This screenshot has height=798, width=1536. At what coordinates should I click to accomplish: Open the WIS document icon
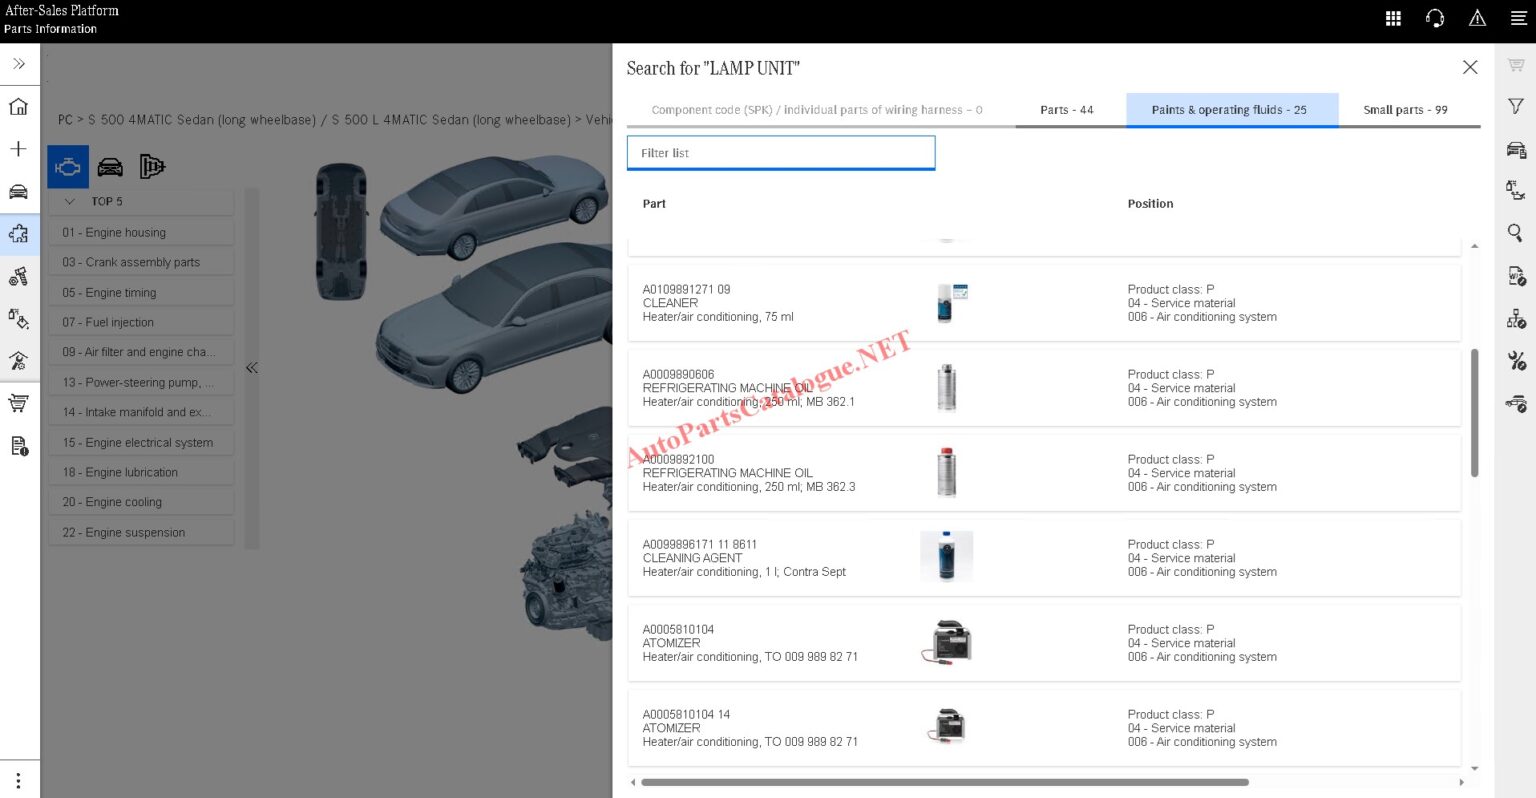click(x=1516, y=276)
